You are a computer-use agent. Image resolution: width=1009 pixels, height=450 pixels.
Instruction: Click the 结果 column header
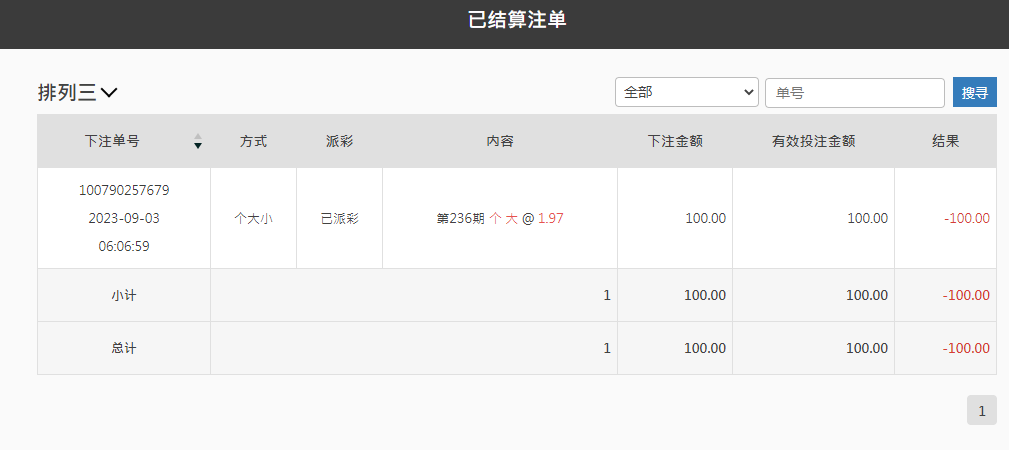[x=945, y=141]
